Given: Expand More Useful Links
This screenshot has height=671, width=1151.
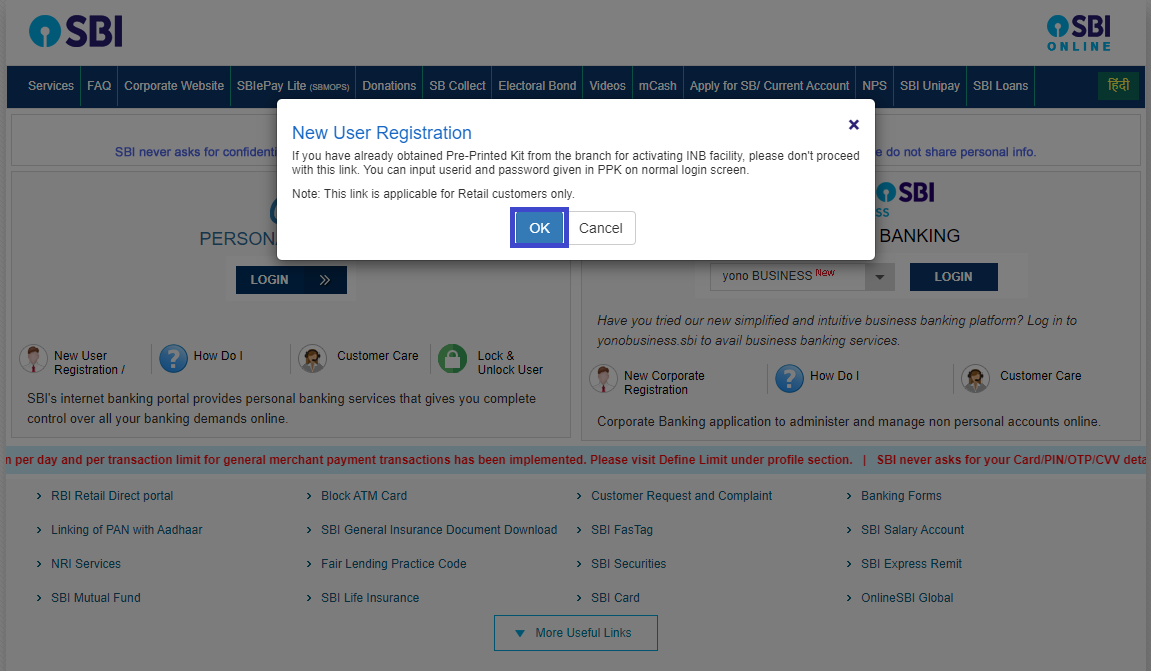Looking at the screenshot, I should (575, 633).
